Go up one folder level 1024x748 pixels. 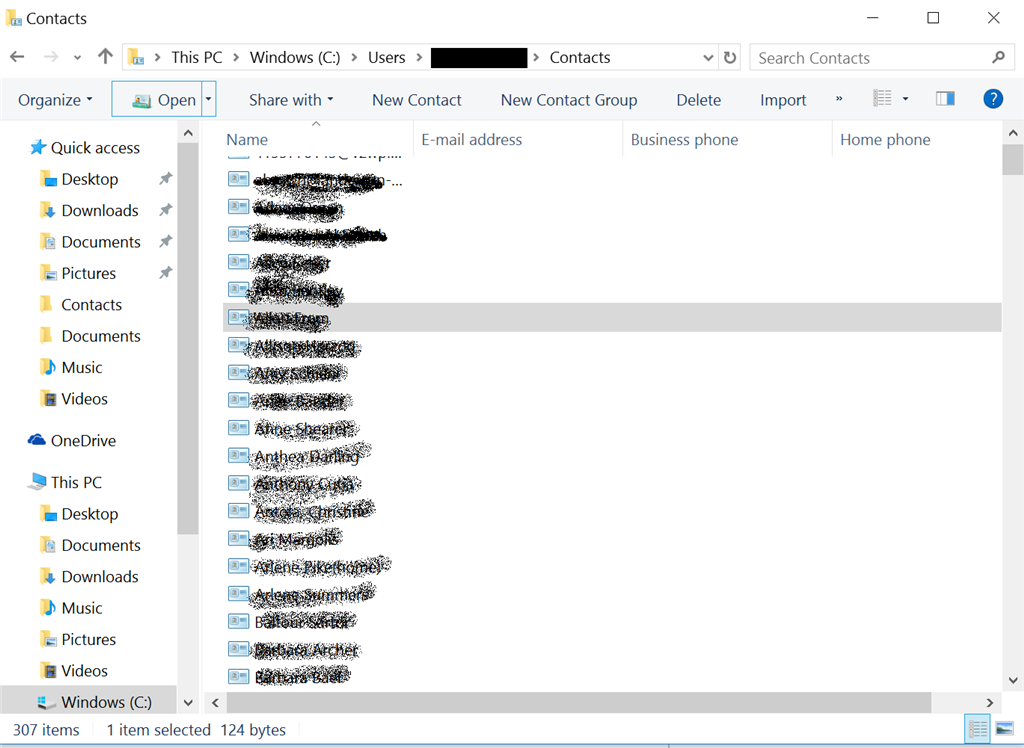pos(105,57)
